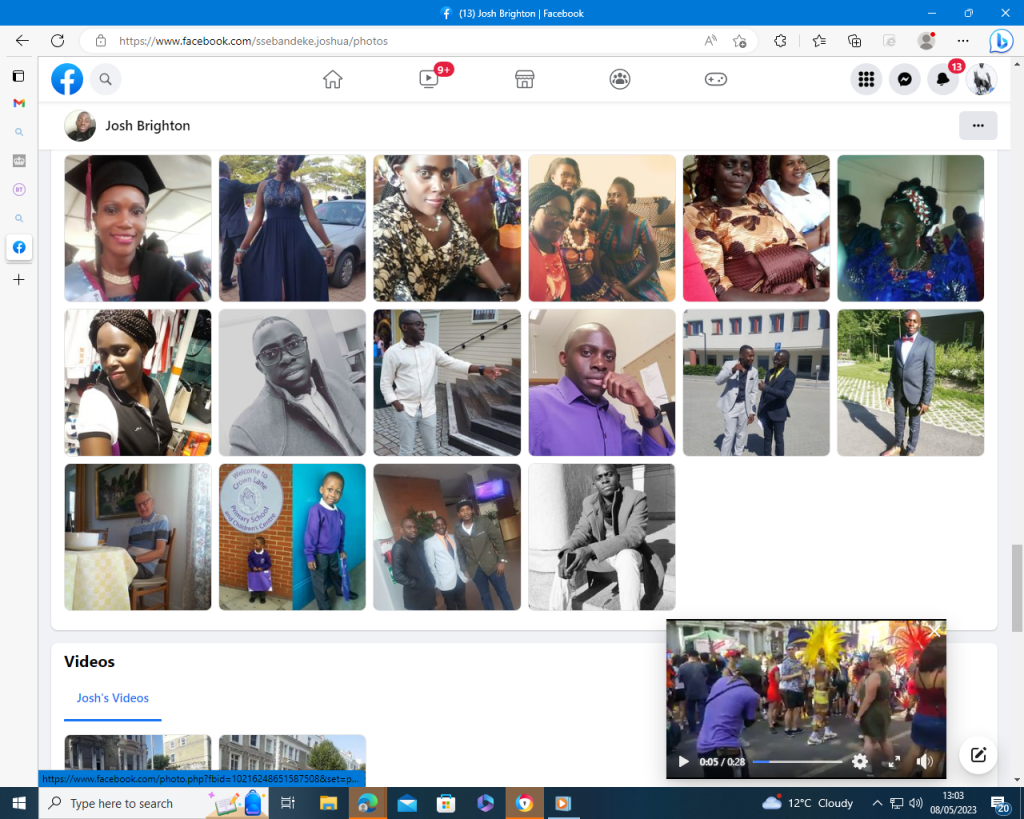Image resolution: width=1024 pixels, height=819 pixels.
Task: Open Facebook Marketplace icon
Action: [x=524, y=80]
